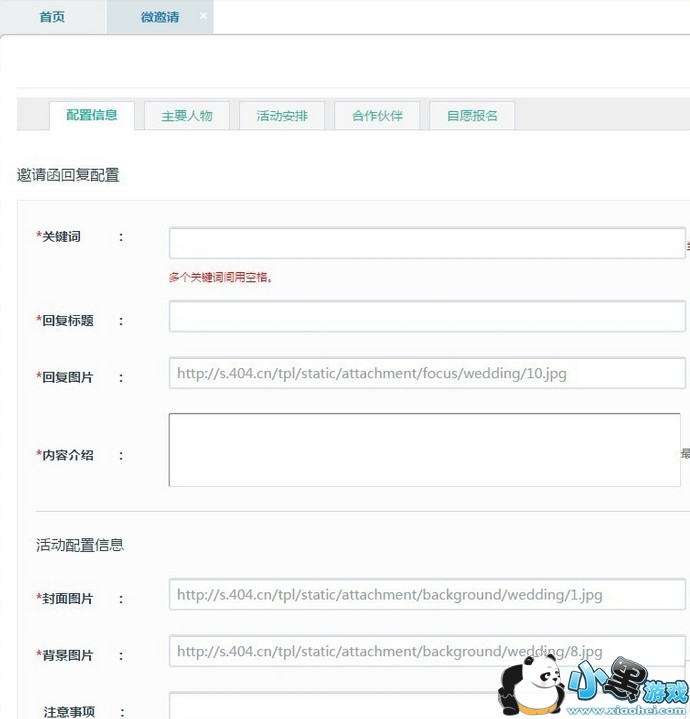
Task: Click the 背景图片 URL field
Action: point(427,651)
